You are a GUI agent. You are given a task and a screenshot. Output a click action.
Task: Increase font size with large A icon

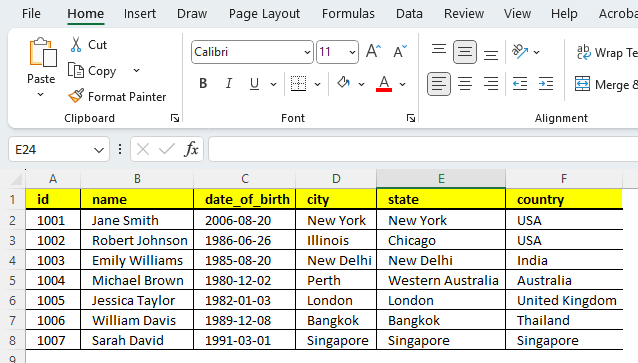pyautogui.click(x=373, y=52)
